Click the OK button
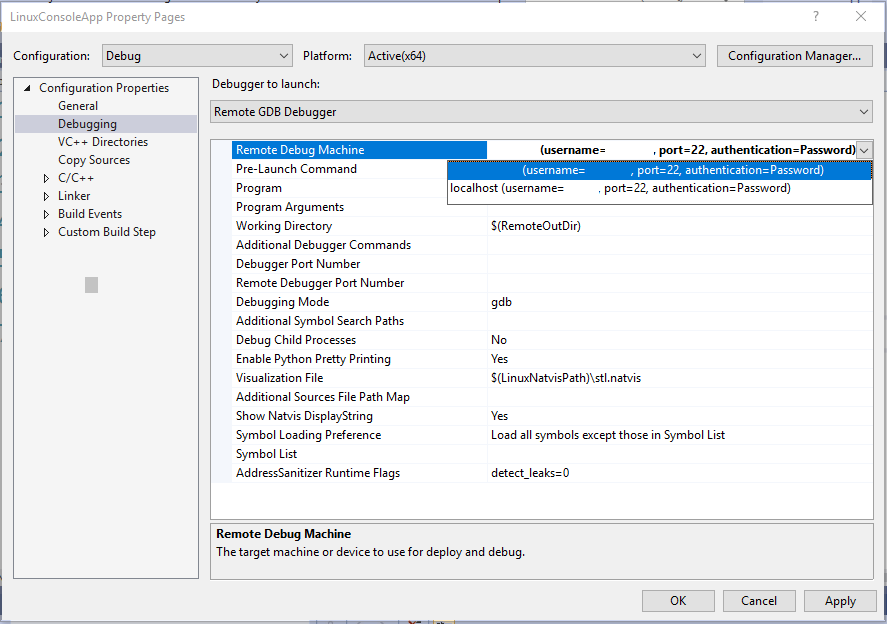This screenshot has width=887, height=624. point(678,600)
